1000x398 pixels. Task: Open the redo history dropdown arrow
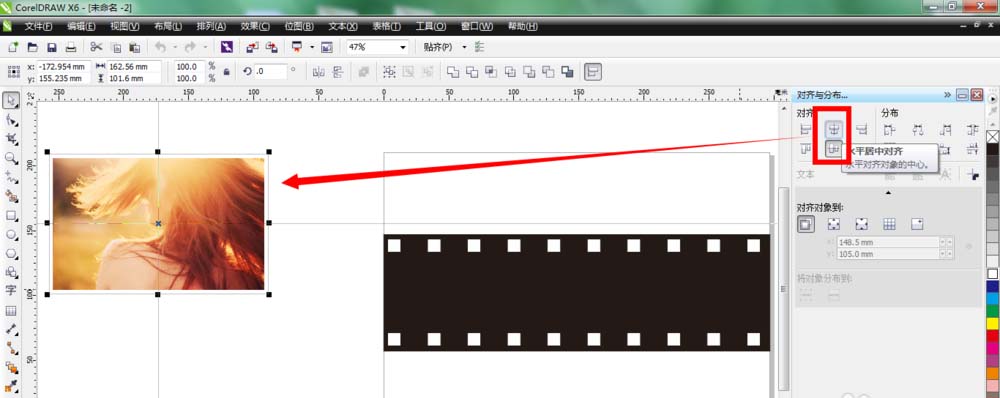tap(205, 47)
